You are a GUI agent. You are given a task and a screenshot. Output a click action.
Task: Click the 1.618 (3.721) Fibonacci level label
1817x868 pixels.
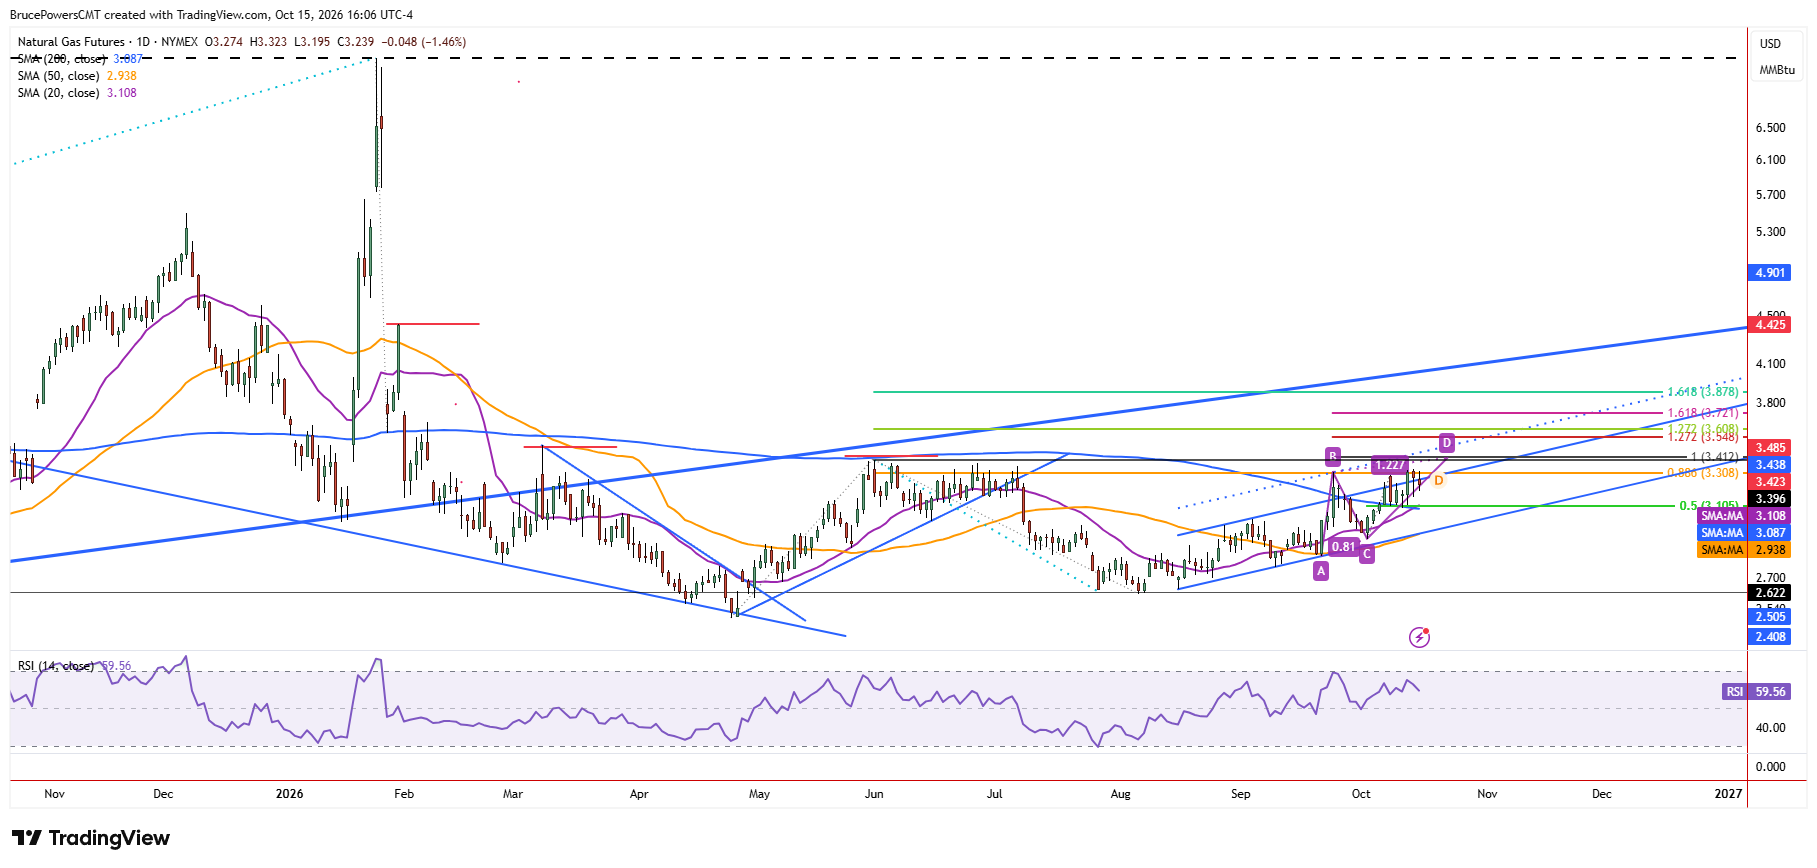click(x=1702, y=413)
